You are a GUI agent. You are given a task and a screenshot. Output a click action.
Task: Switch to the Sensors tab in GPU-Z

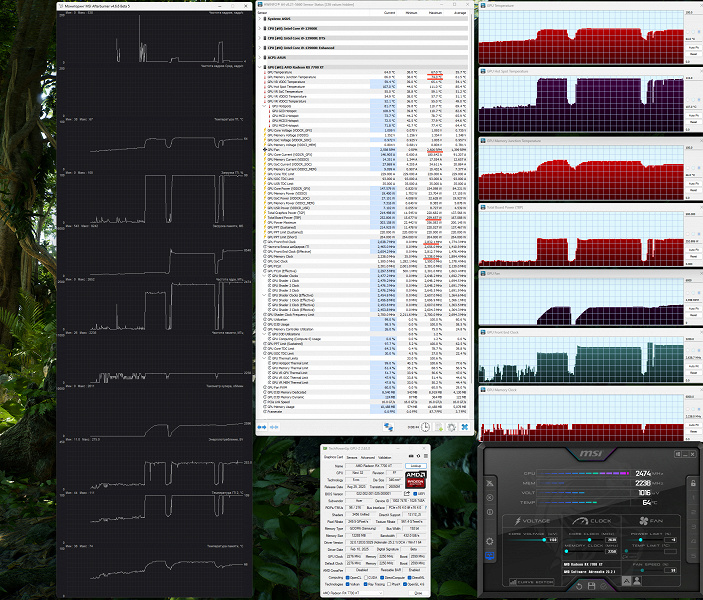352,457
